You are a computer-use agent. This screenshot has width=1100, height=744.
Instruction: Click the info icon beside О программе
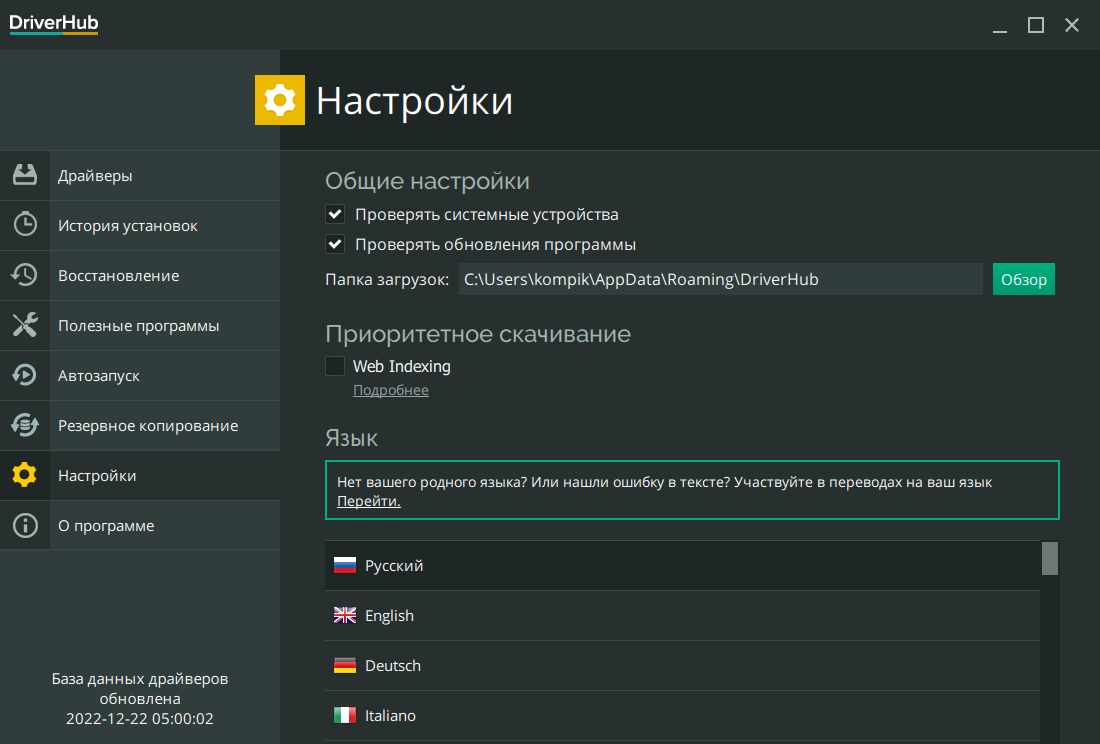pyautogui.click(x=25, y=525)
